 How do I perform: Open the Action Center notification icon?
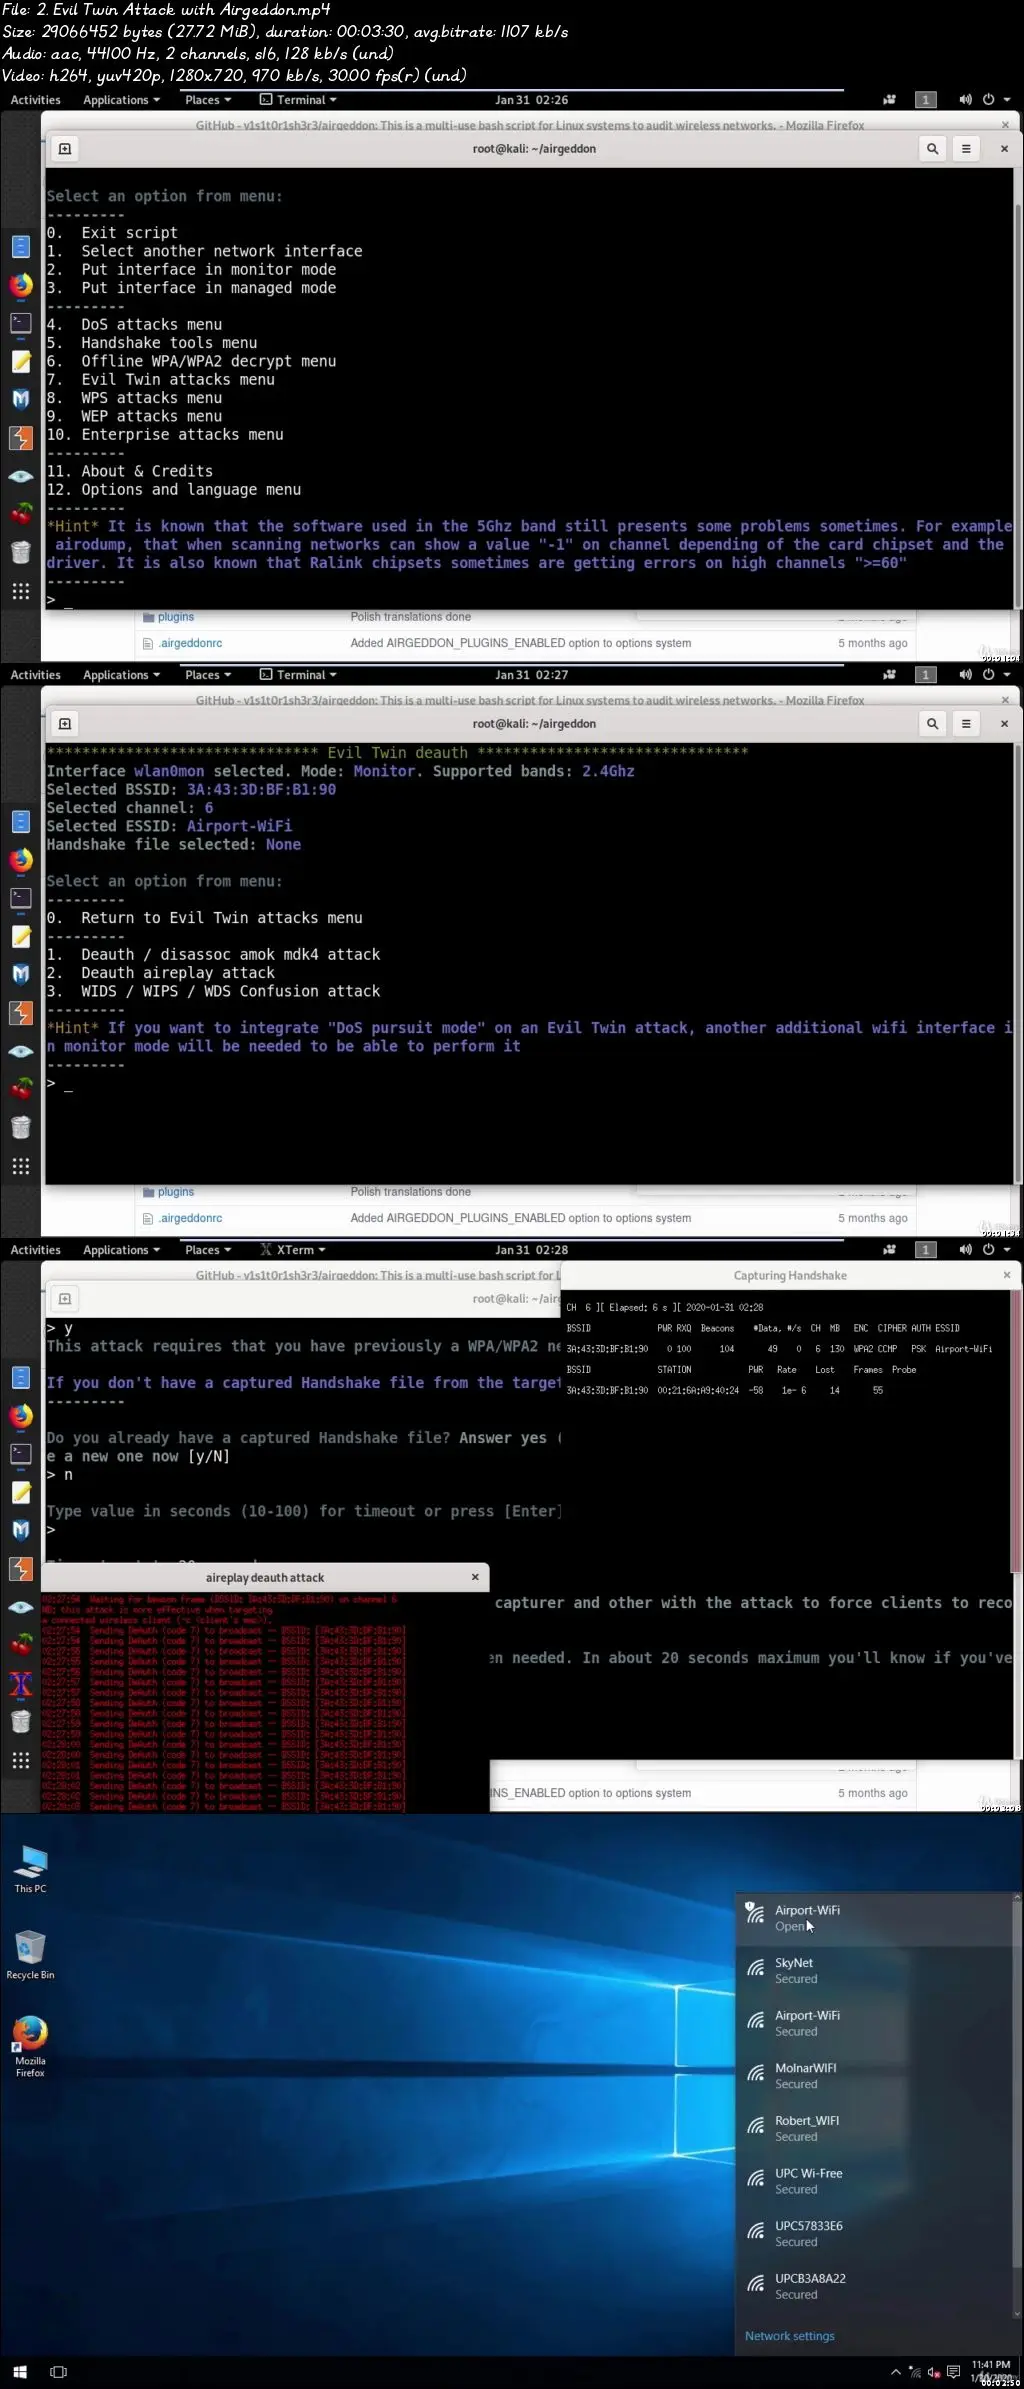(954, 2371)
